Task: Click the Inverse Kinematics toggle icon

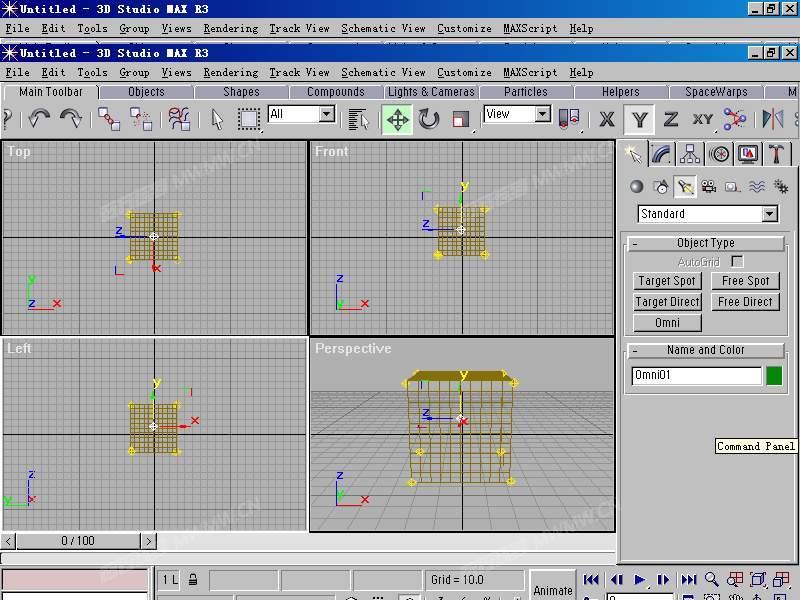Action: (734, 119)
